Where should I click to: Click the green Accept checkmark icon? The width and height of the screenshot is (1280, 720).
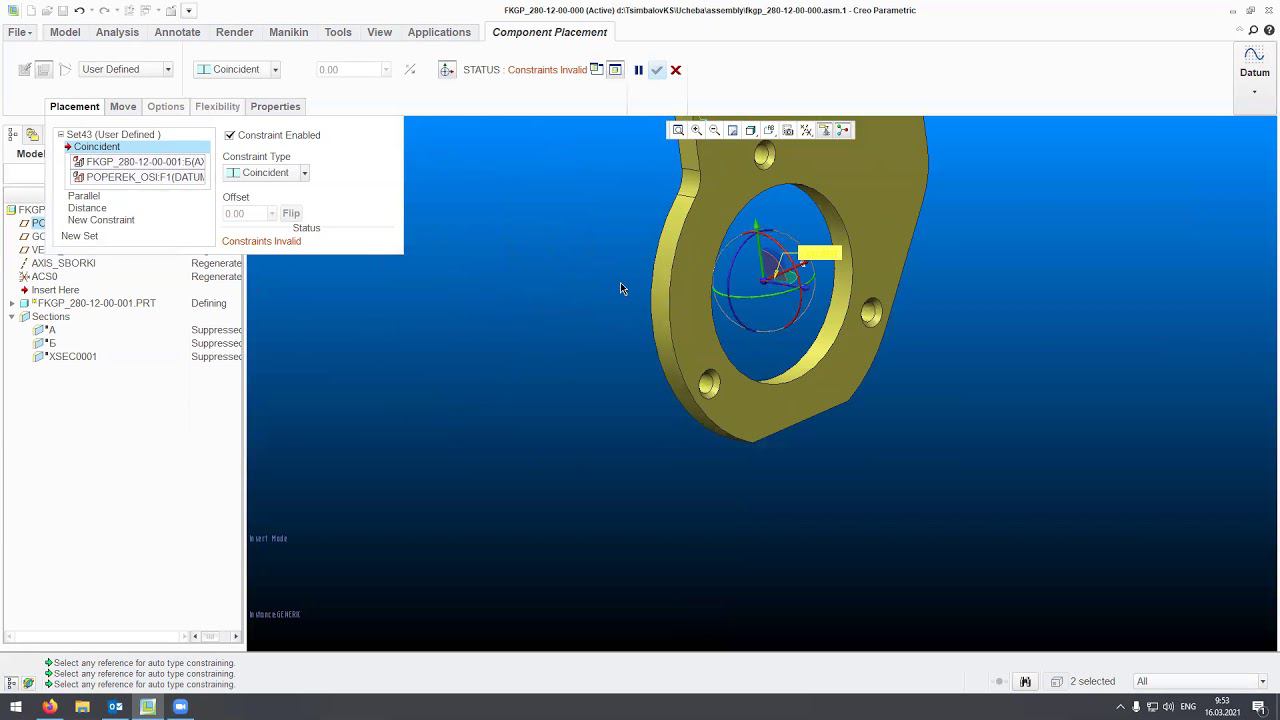click(x=657, y=70)
